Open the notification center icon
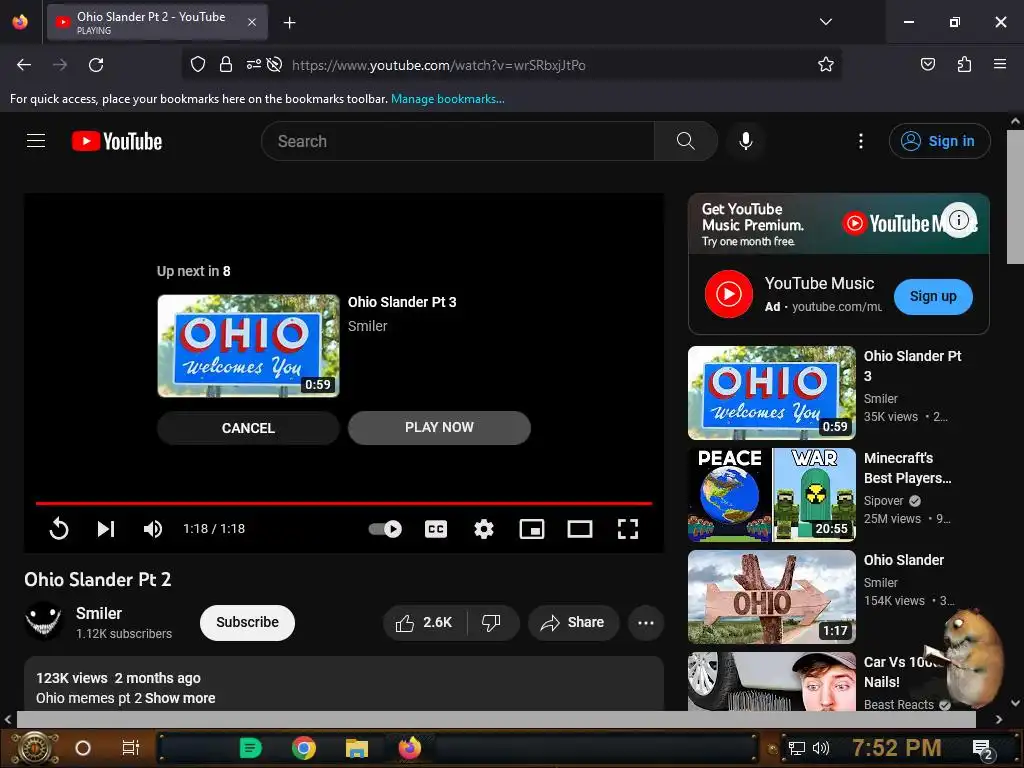The width and height of the screenshot is (1024, 768). 982,749
